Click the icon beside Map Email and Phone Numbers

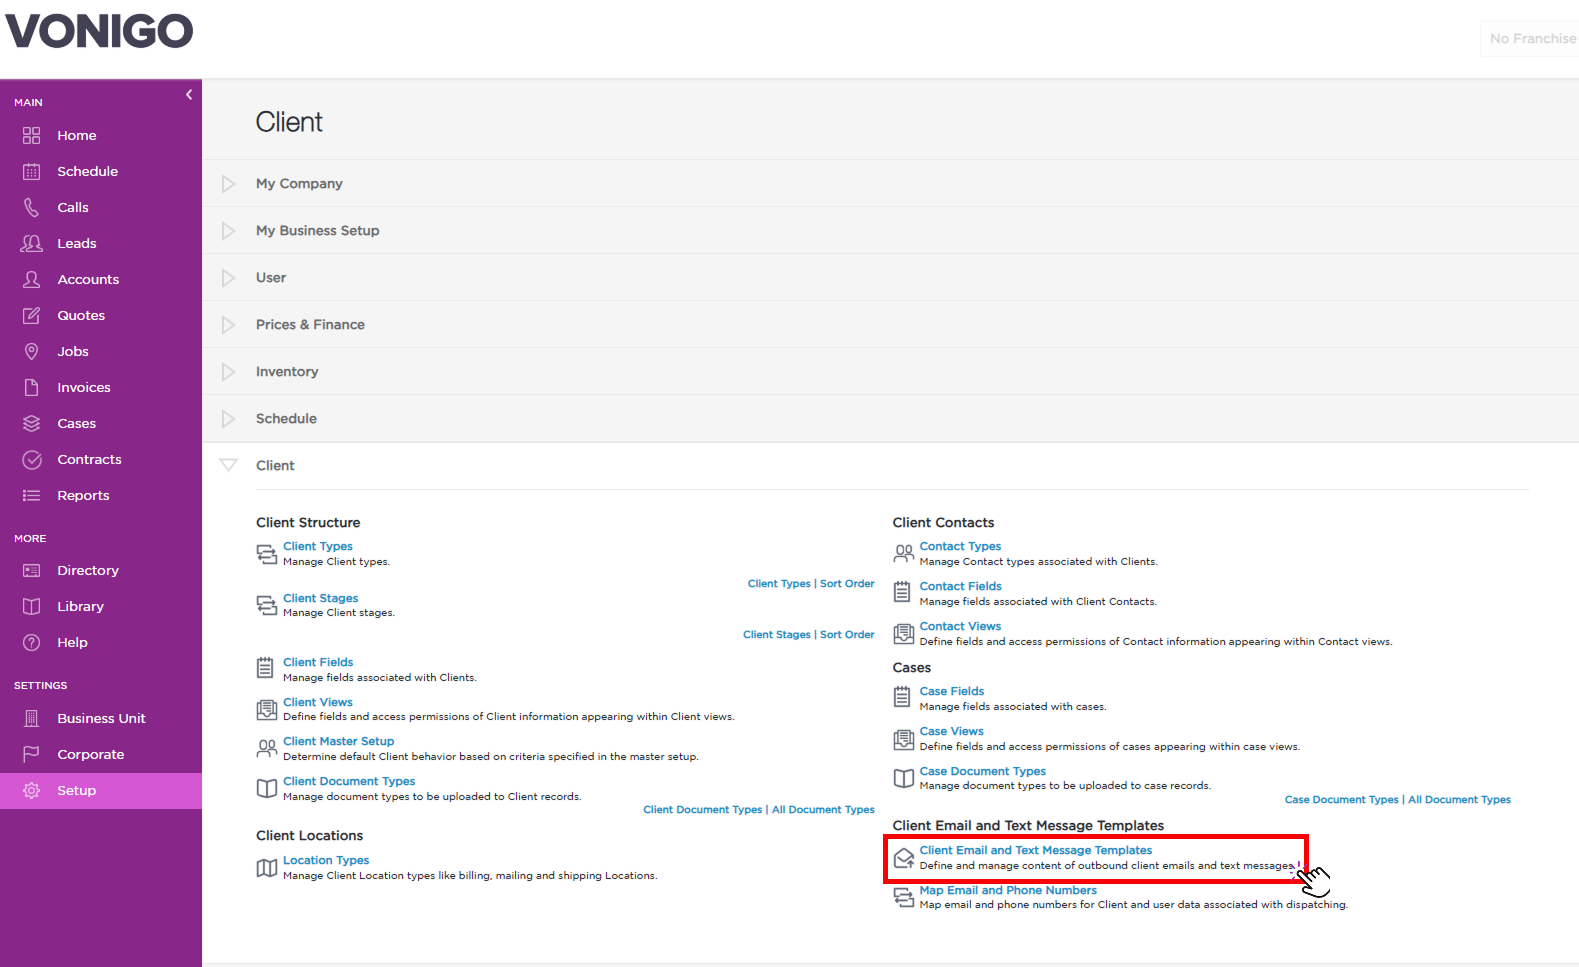coord(903,897)
